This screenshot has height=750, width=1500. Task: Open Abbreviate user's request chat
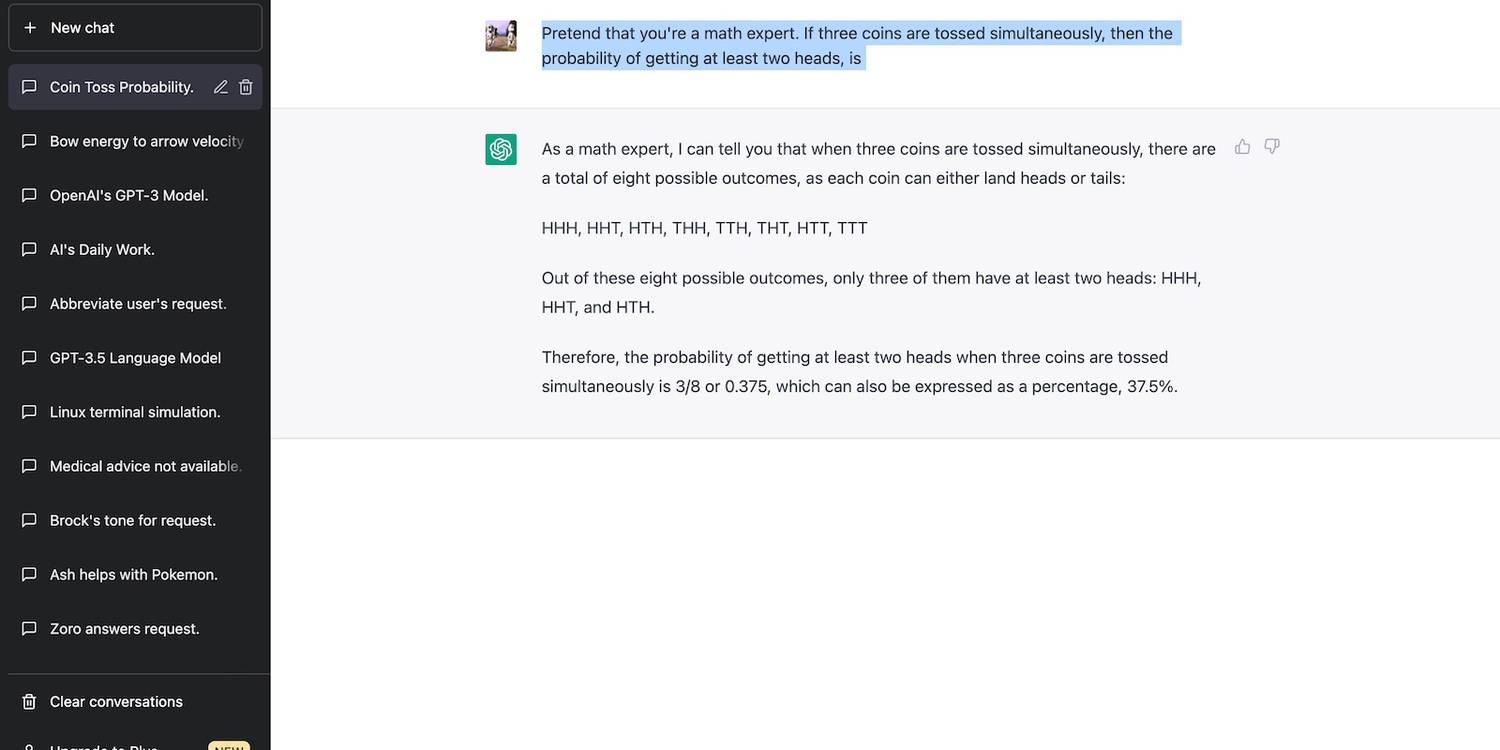tap(138, 303)
